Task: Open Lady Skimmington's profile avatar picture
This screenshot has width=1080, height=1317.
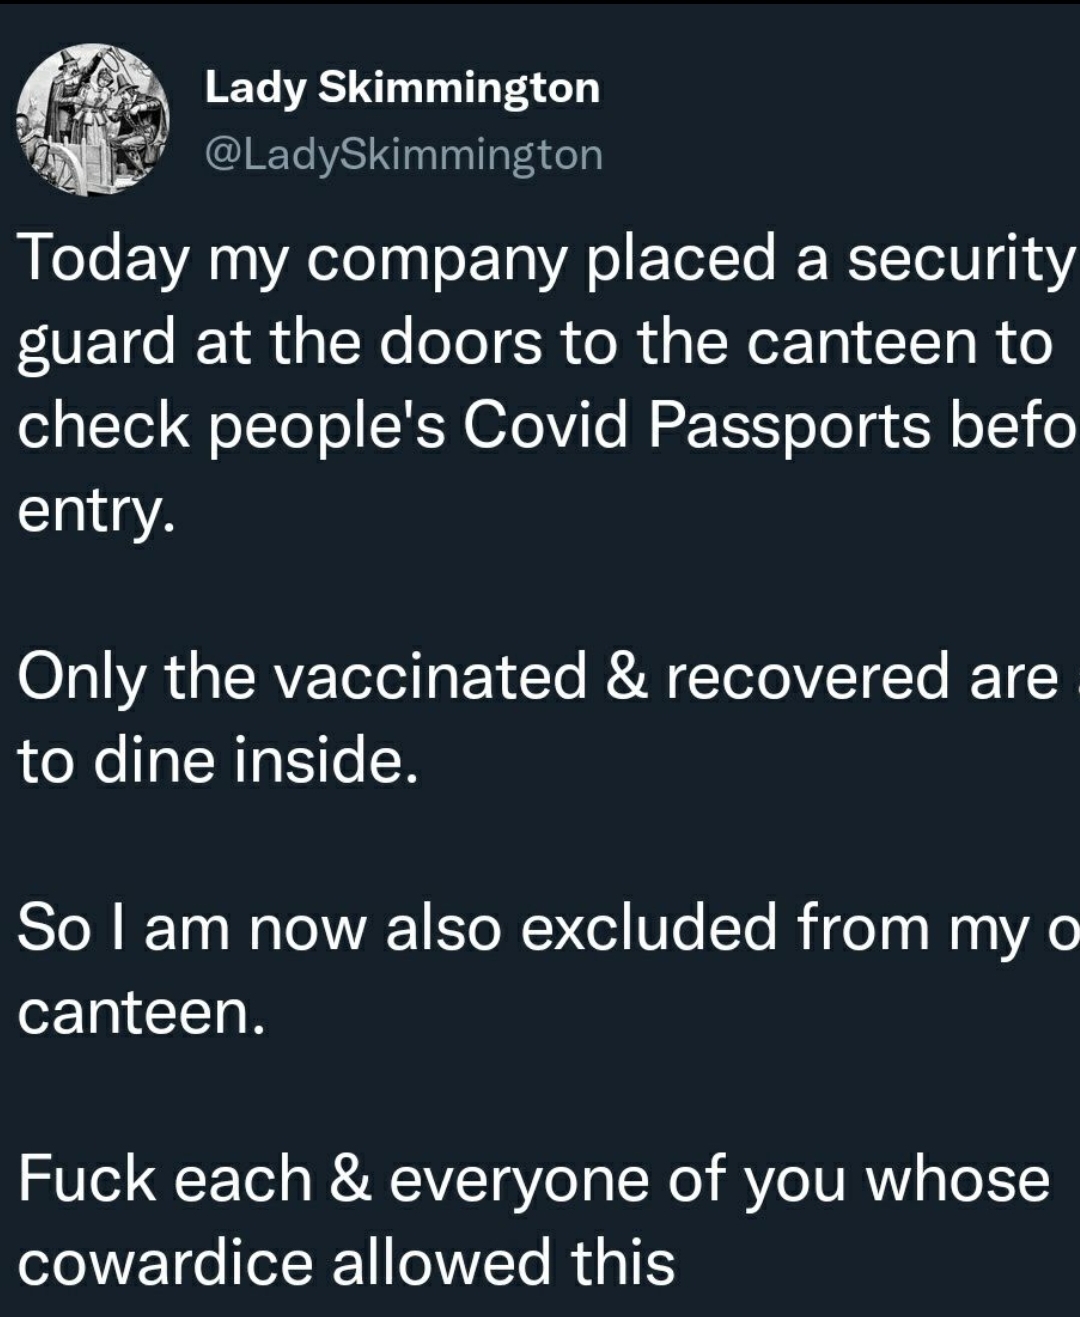Action: 93,120
